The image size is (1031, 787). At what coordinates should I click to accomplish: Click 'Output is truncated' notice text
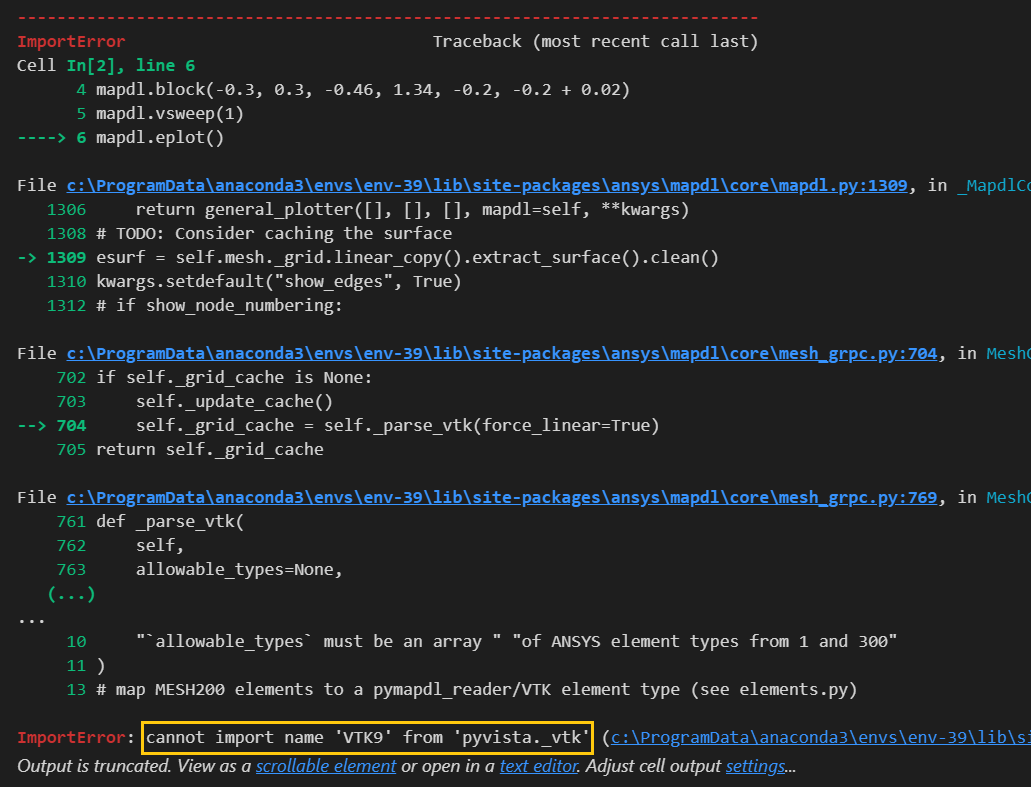tap(94, 766)
